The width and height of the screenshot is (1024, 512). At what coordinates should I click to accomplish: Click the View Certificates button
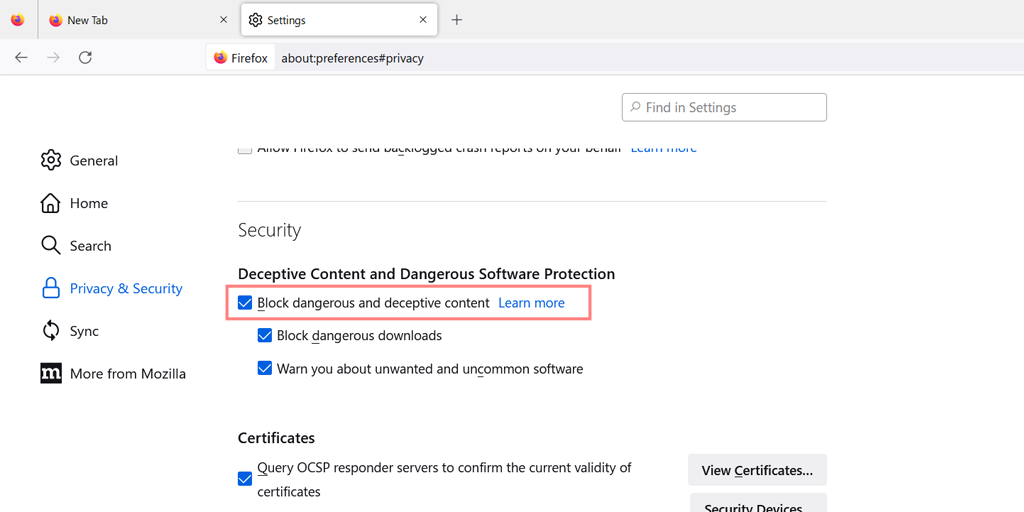click(758, 470)
